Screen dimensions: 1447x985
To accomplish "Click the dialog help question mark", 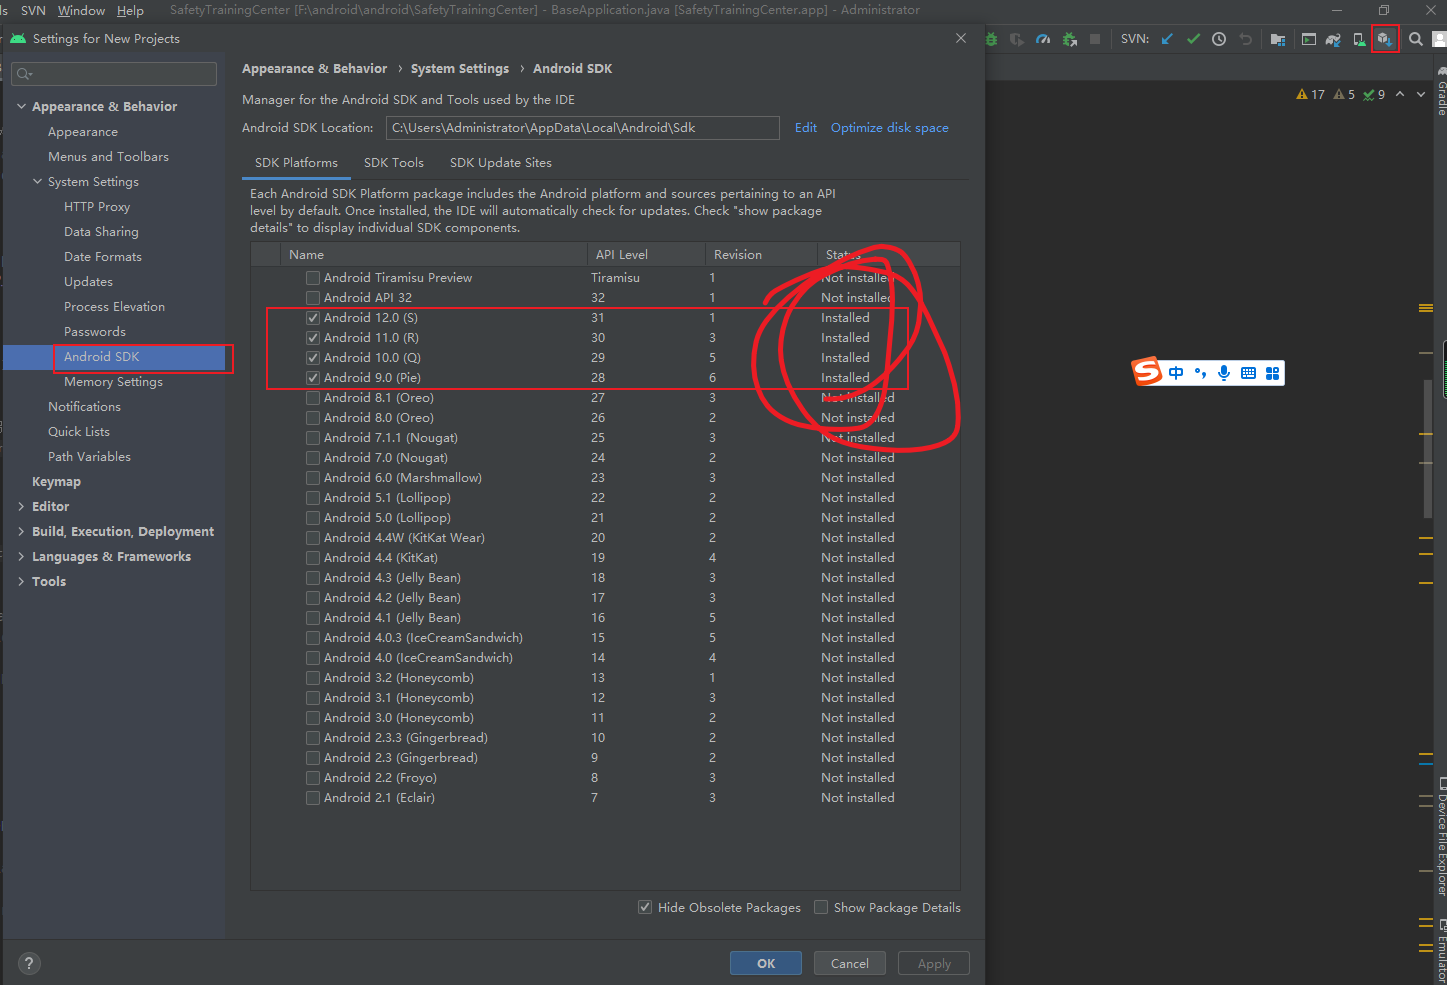I will 29,963.
